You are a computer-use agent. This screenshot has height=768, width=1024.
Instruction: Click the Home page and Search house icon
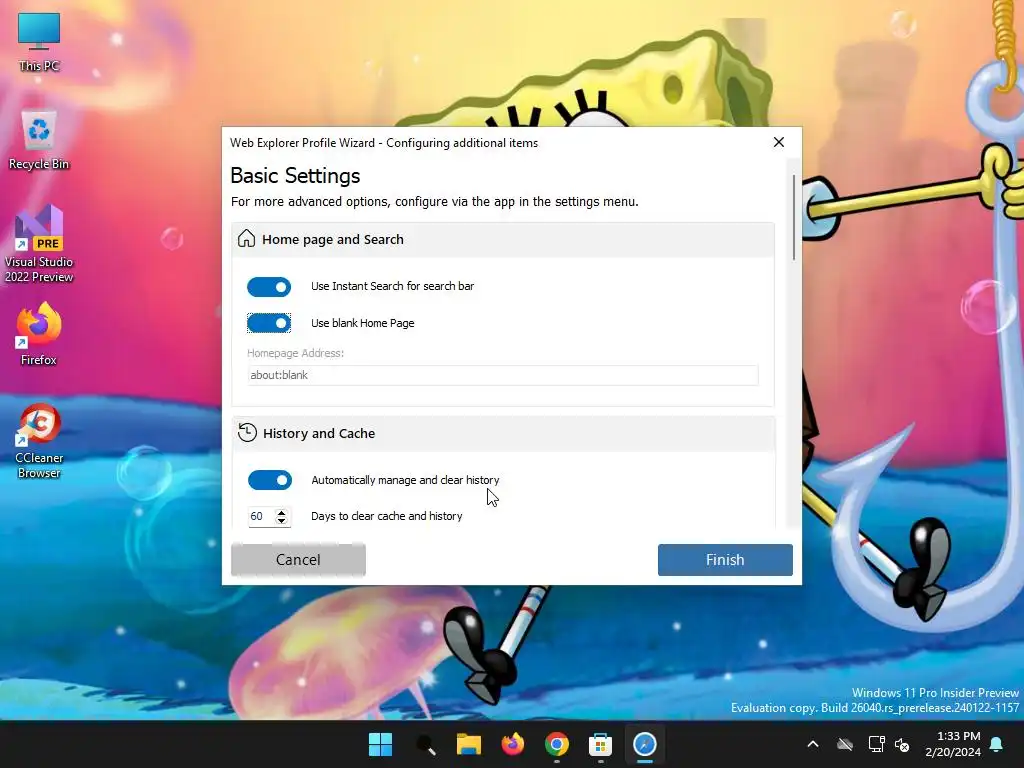246,239
